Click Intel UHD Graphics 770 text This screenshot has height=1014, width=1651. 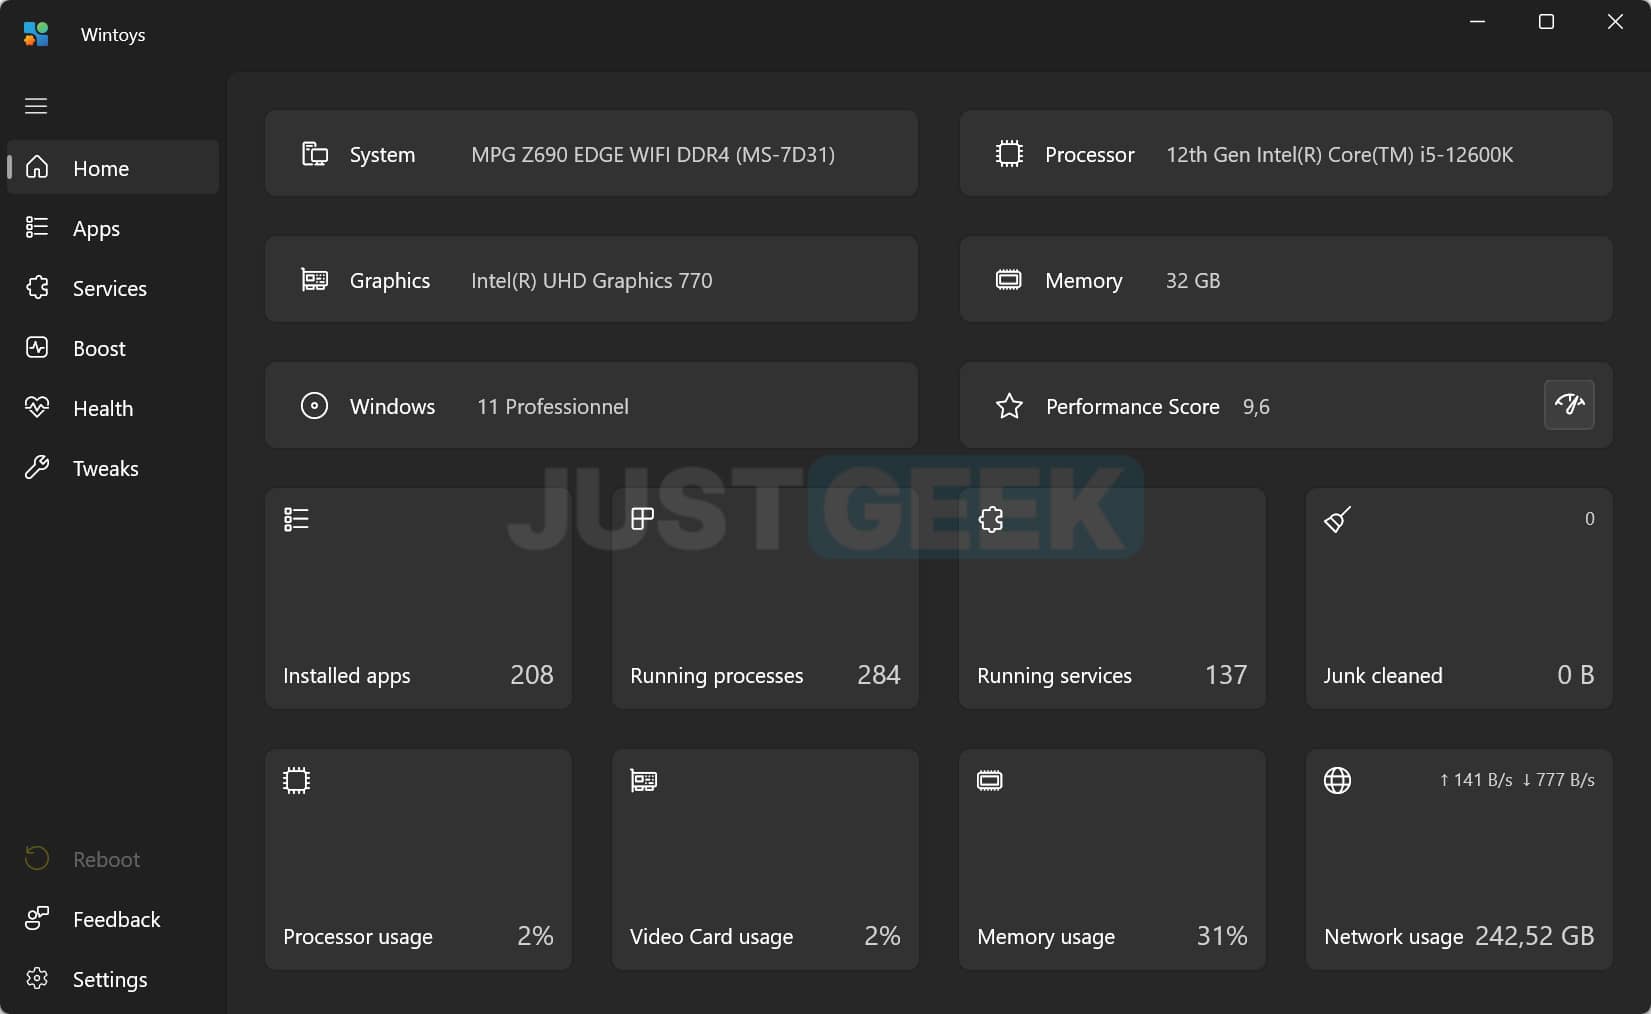[x=592, y=281]
